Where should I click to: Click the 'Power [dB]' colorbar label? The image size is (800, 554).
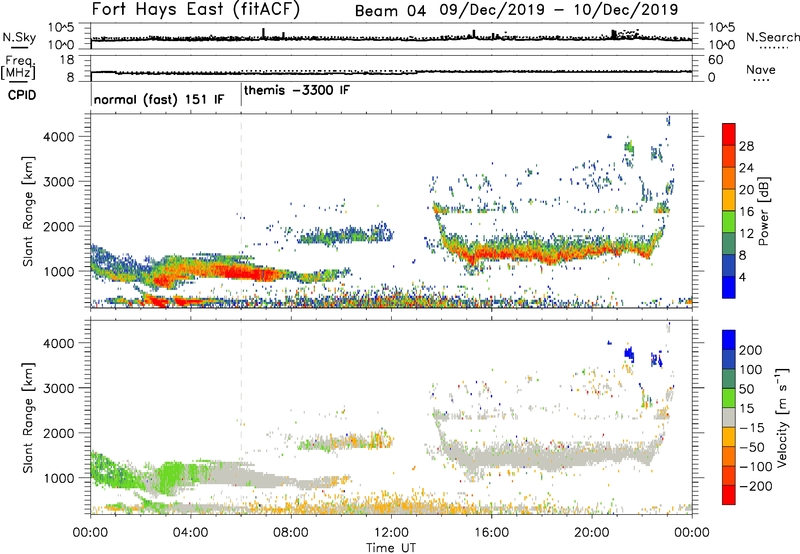pyautogui.click(x=763, y=211)
